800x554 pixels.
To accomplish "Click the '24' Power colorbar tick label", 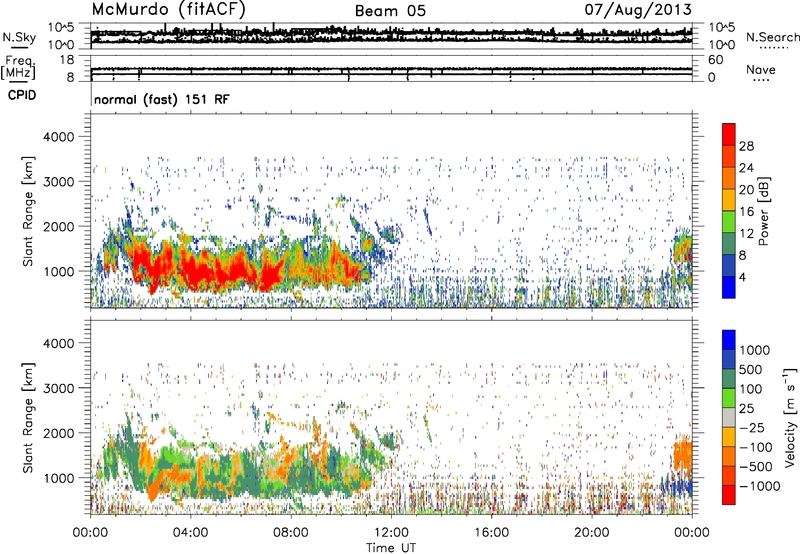I will point(746,168).
